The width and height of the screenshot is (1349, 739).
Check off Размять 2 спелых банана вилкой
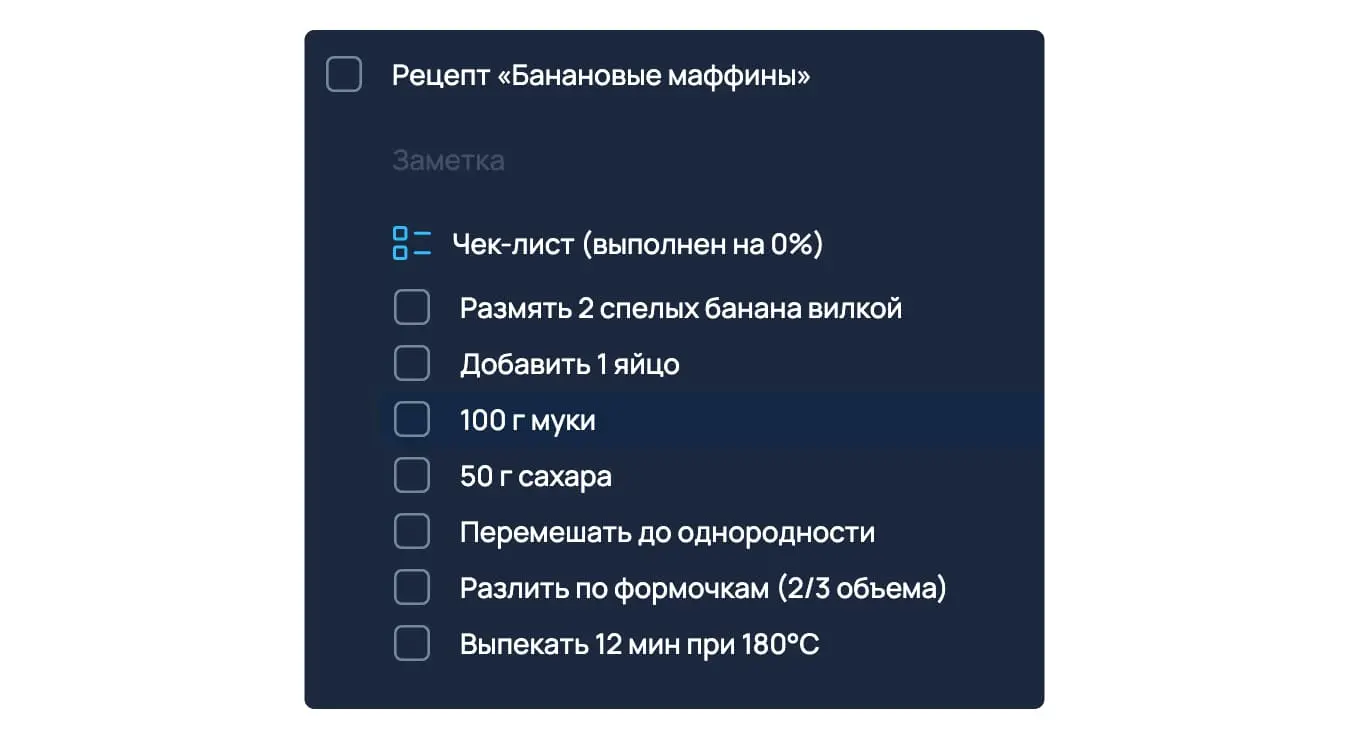pos(411,308)
